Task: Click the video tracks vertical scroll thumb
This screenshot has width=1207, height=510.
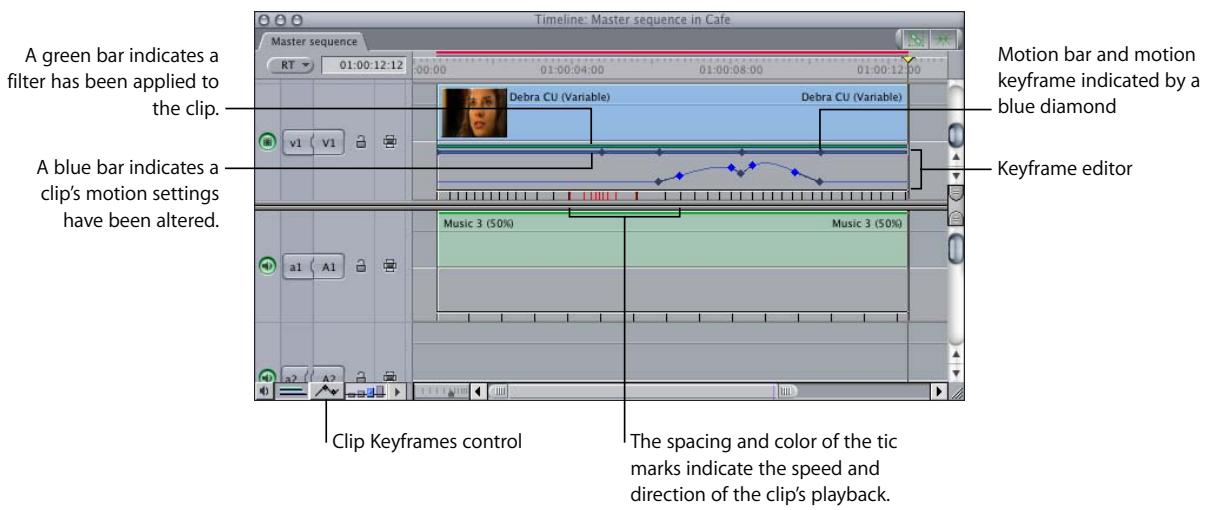Action: (954, 133)
